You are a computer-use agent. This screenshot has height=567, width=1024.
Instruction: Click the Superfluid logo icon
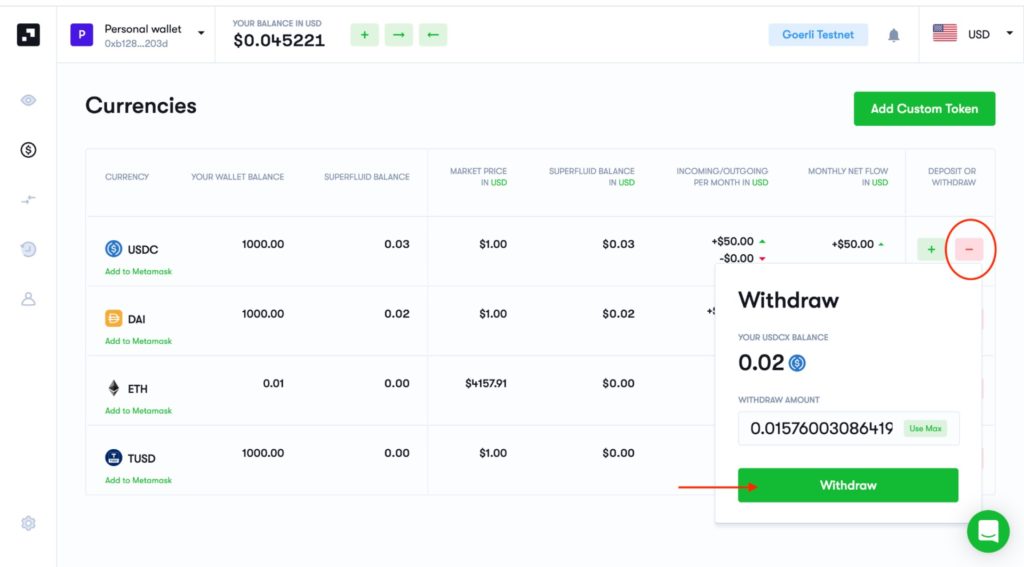28,35
